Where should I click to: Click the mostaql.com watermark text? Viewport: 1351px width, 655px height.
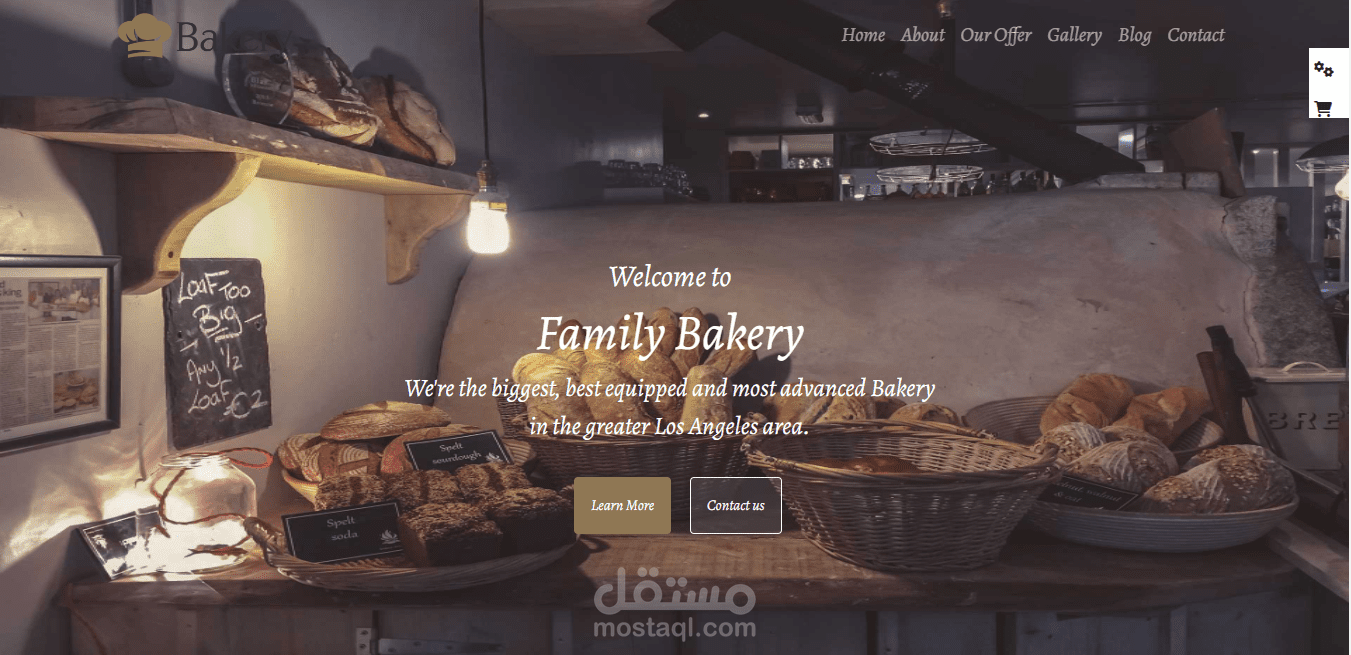click(675, 628)
